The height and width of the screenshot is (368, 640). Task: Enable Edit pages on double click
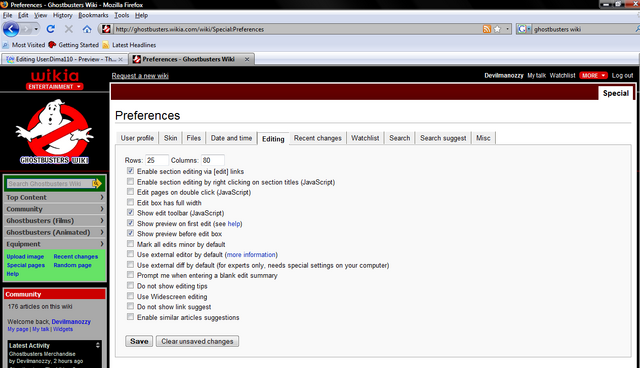pyautogui.click(x=130, y=192)
